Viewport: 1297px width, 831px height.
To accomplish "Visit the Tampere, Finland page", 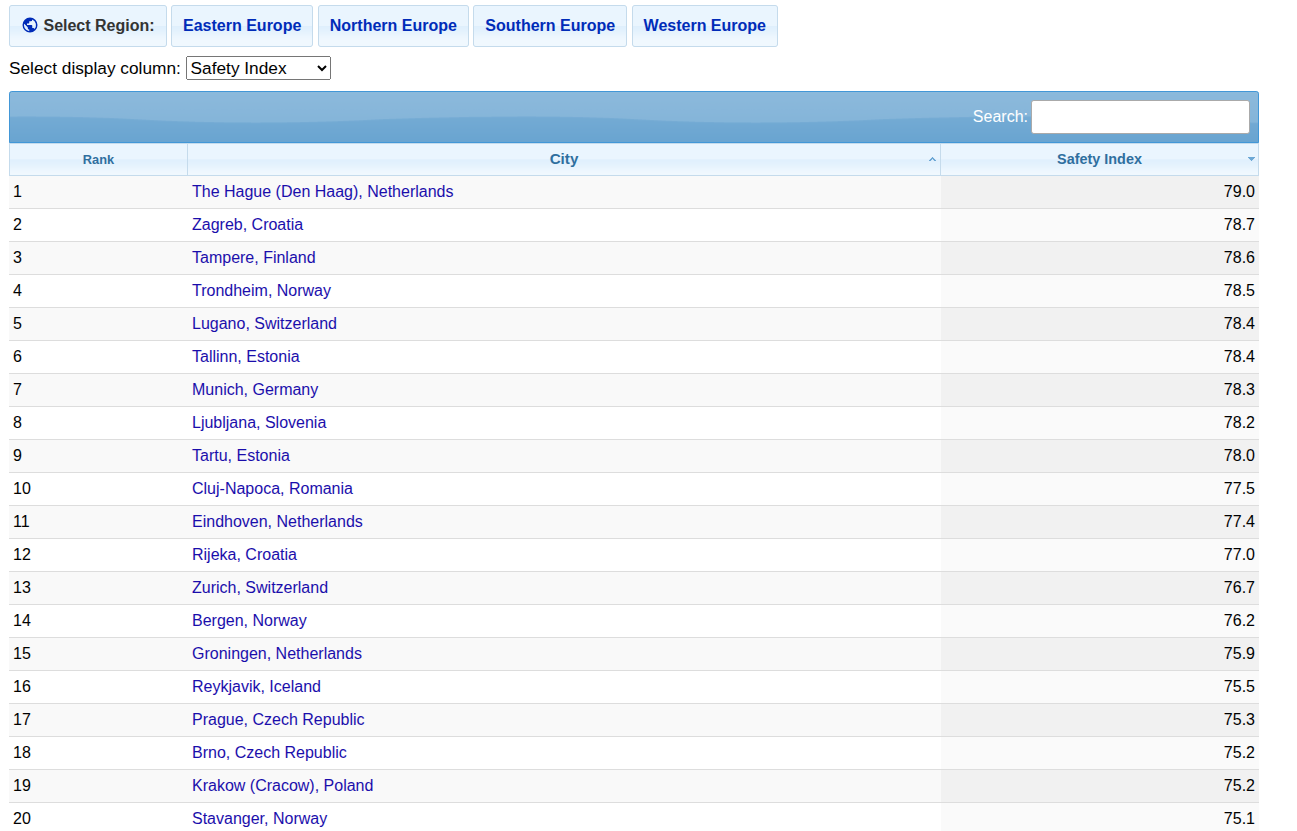I will click(253, 258).
